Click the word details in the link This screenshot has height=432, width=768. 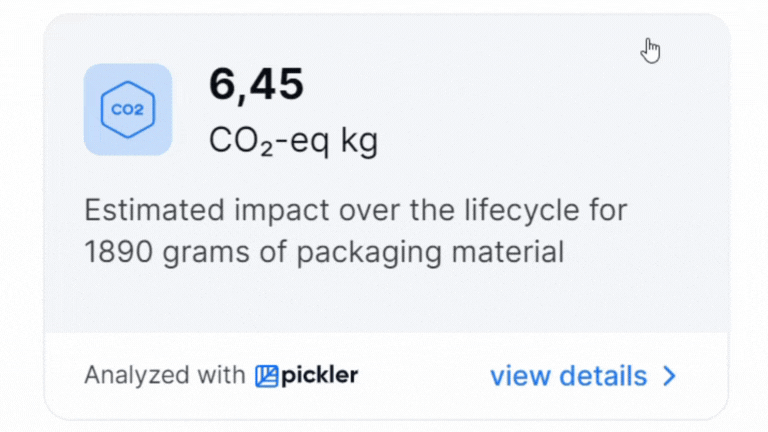(x=603, y=376)
